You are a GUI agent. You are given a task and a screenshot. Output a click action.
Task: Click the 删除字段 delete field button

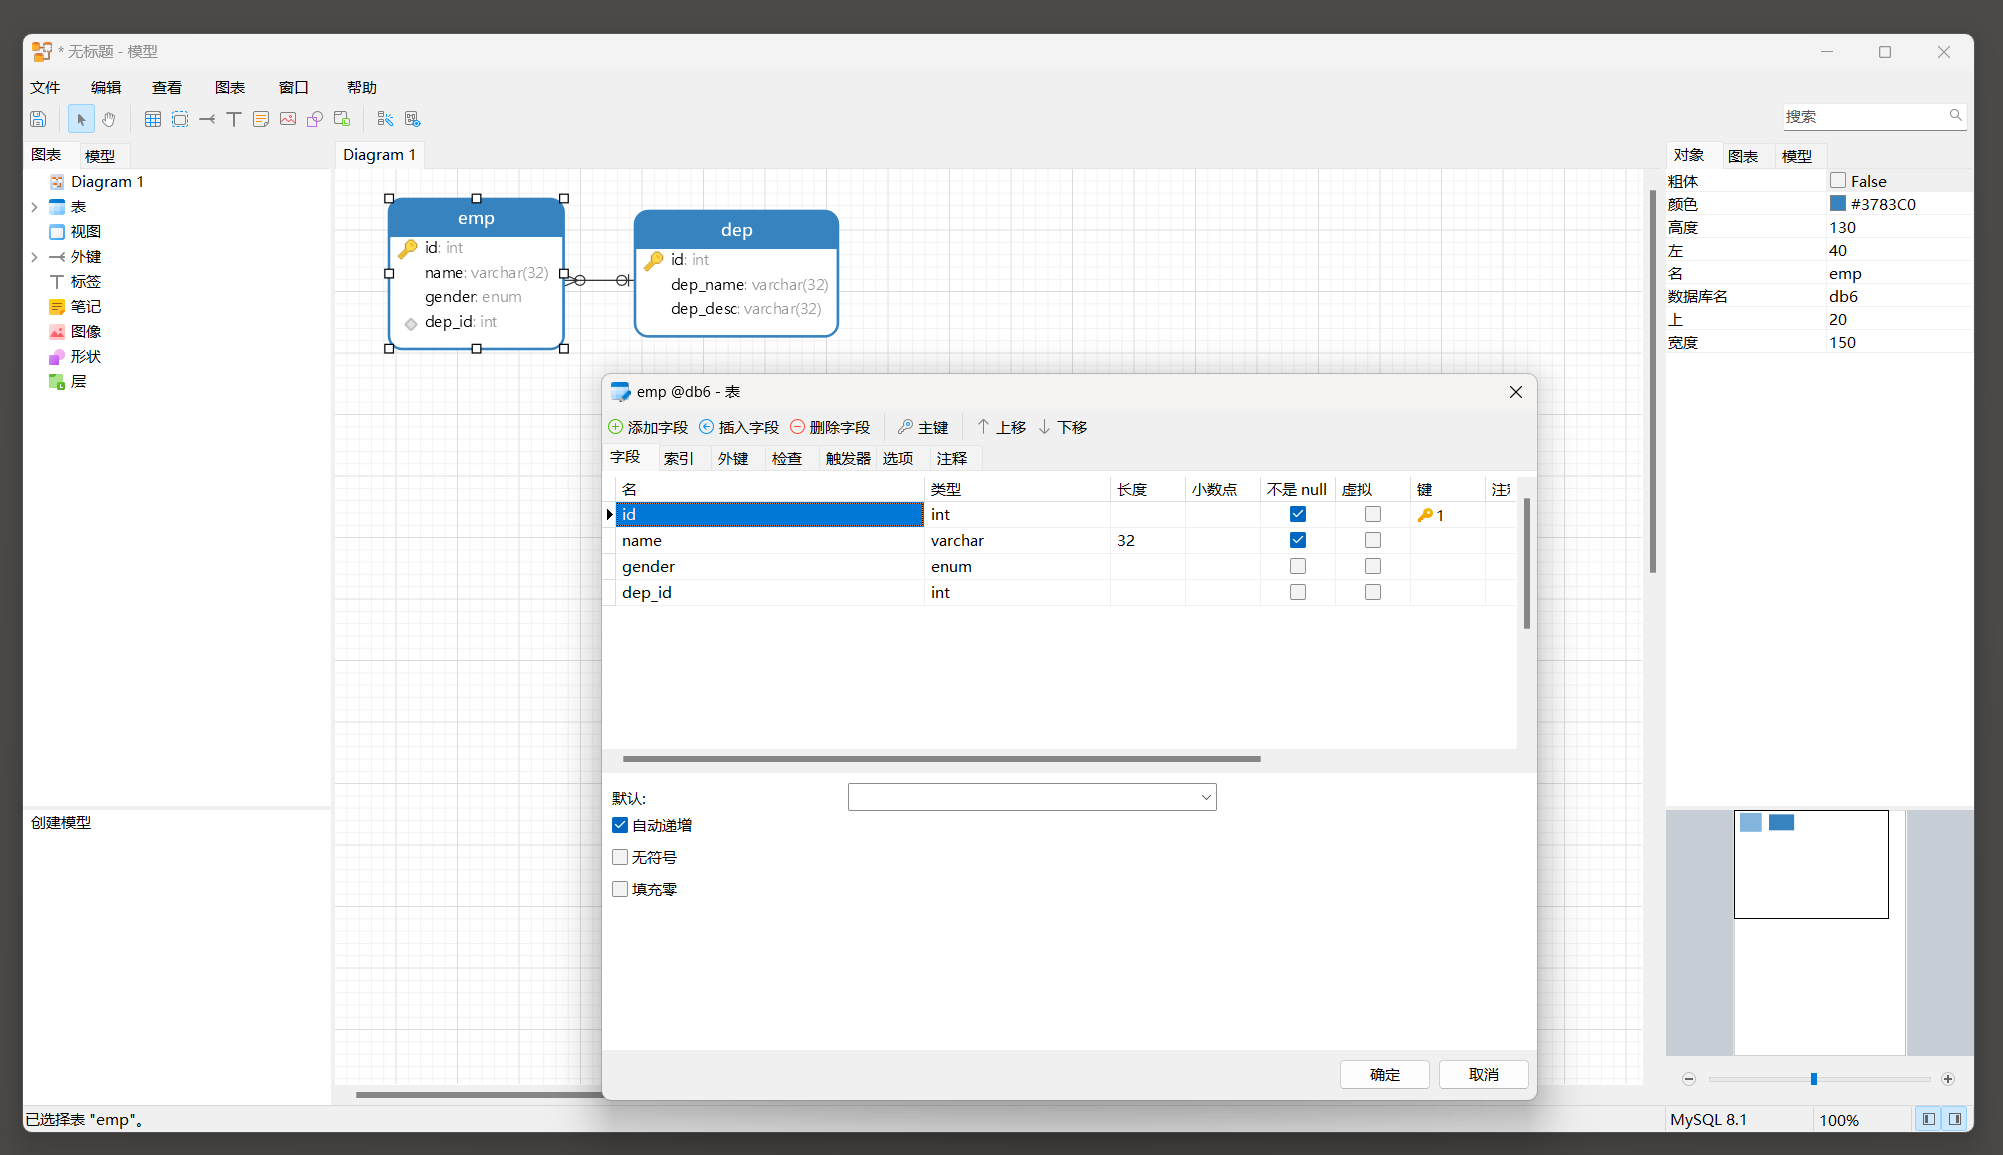click(x=831, y=427)
